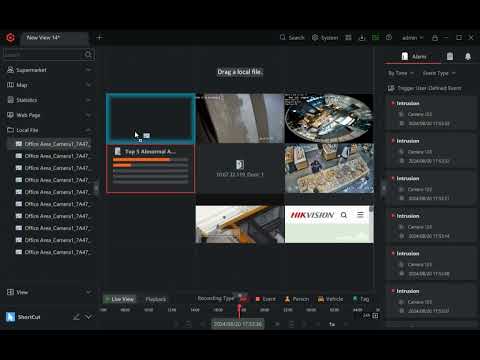Click the Supermarket people icon
Viewport: 480px width, 360px height.
pyautogui.click(x=11, y=70)
